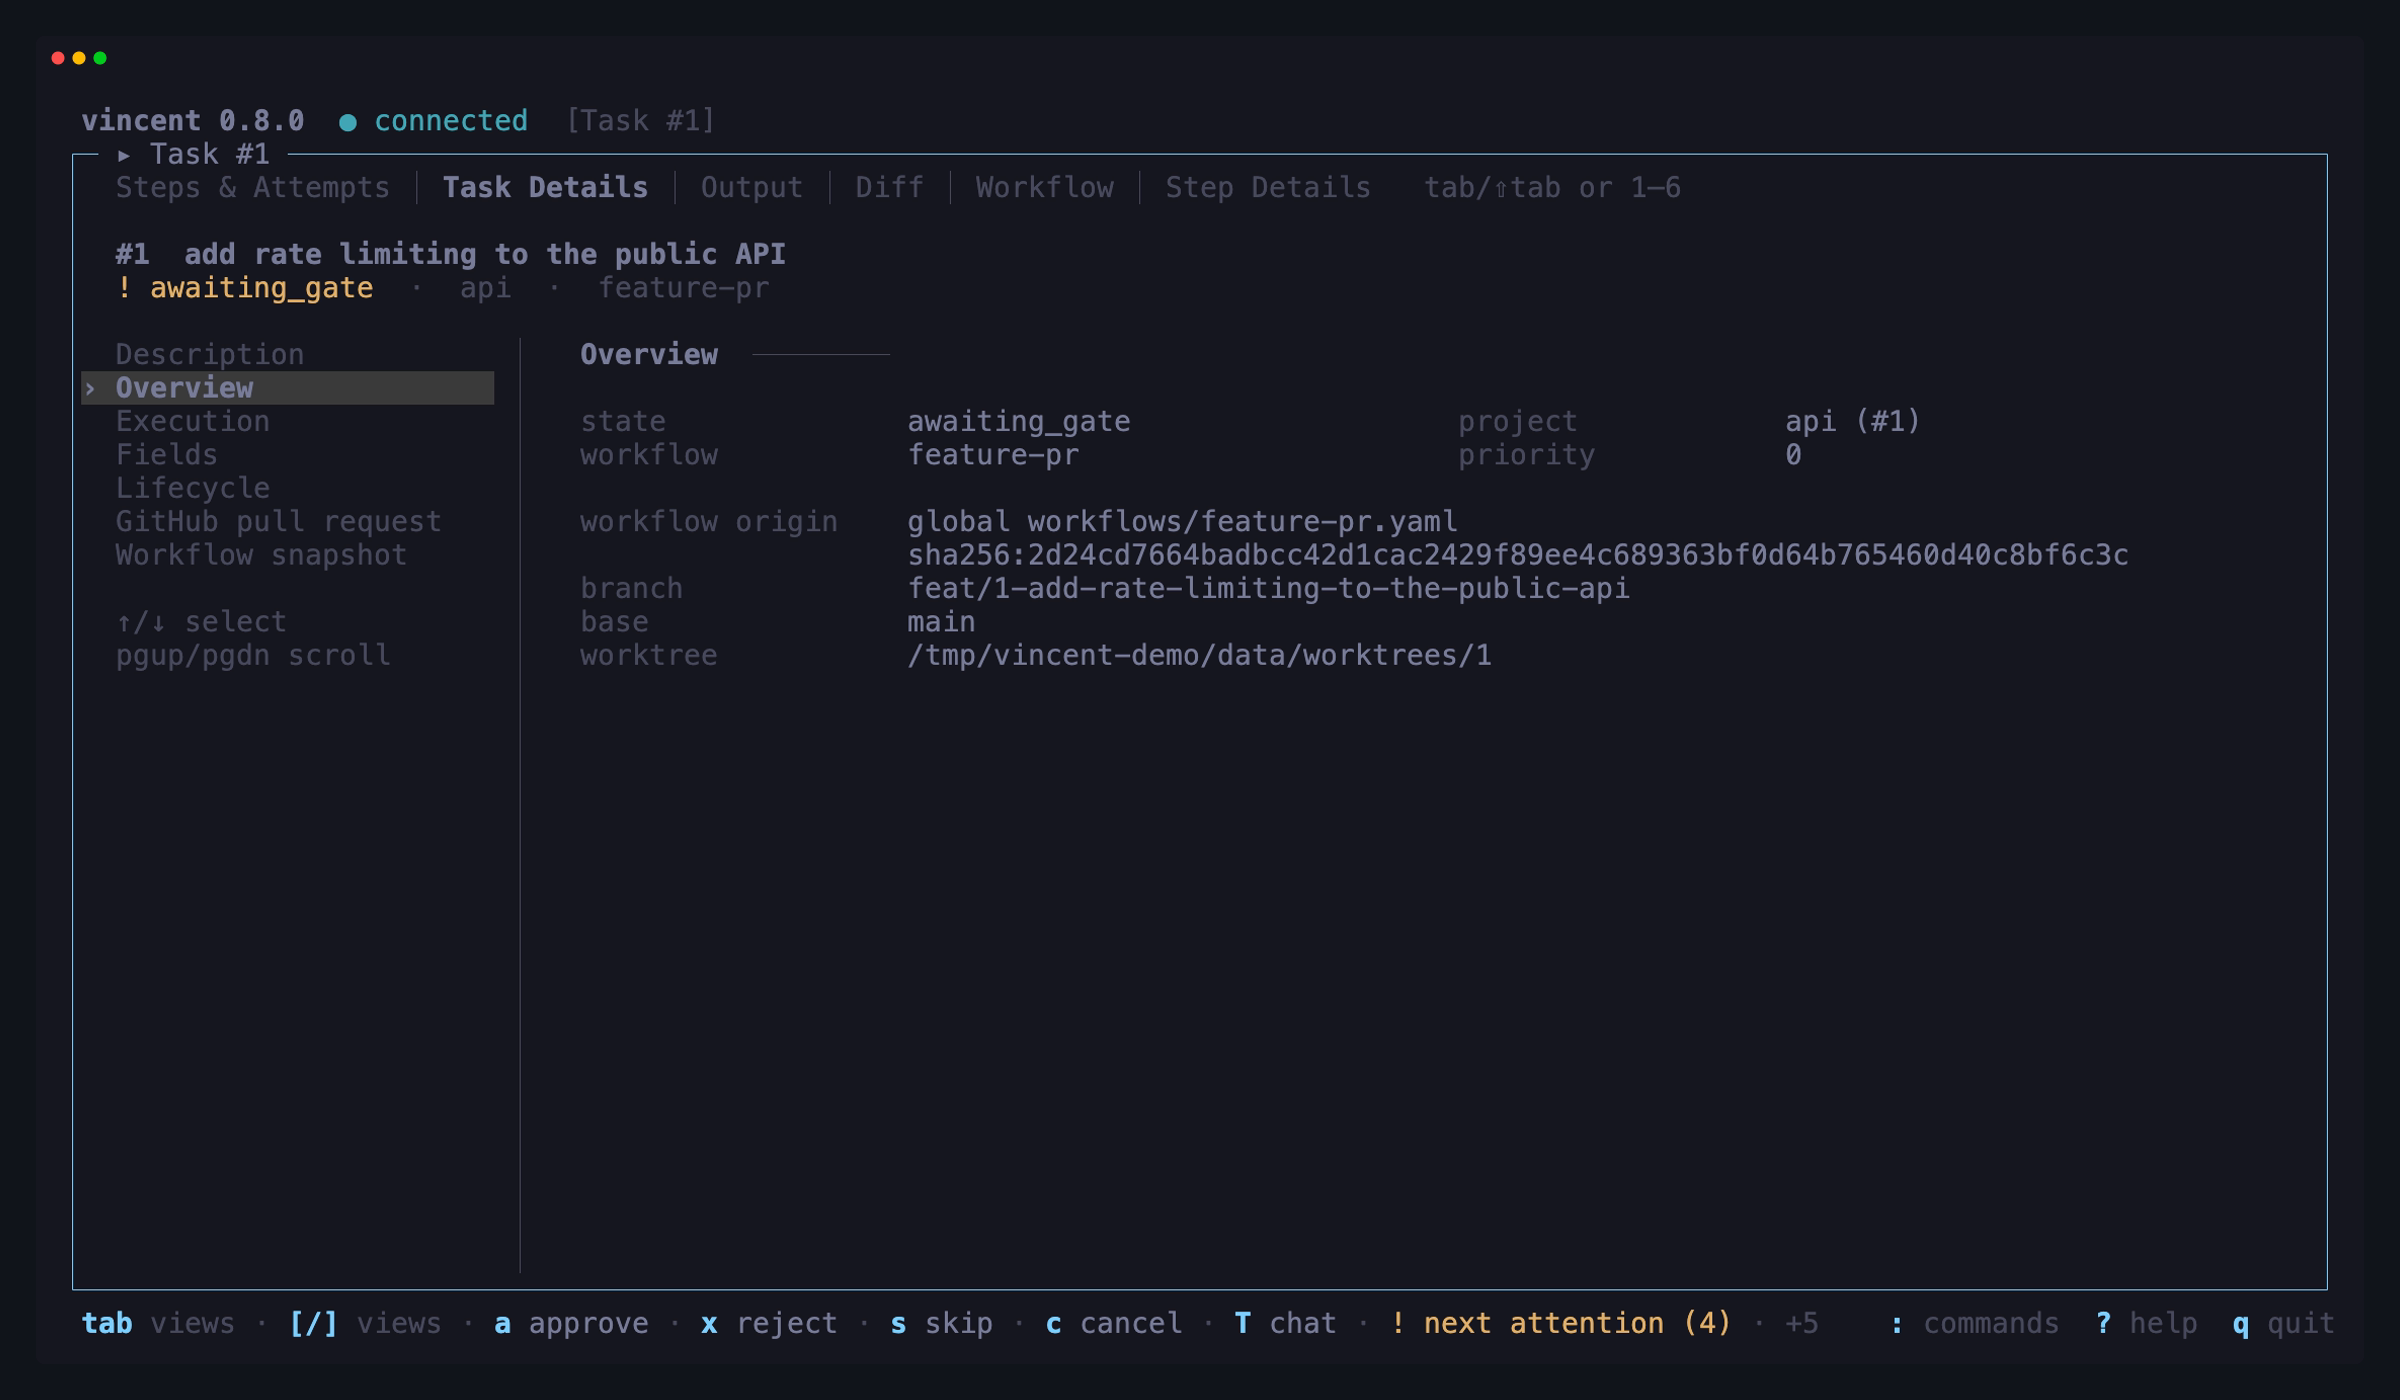Select the Execution section
This screenshot has width=2400, height=1400.
pyautogui.click(x=192, y=421)
